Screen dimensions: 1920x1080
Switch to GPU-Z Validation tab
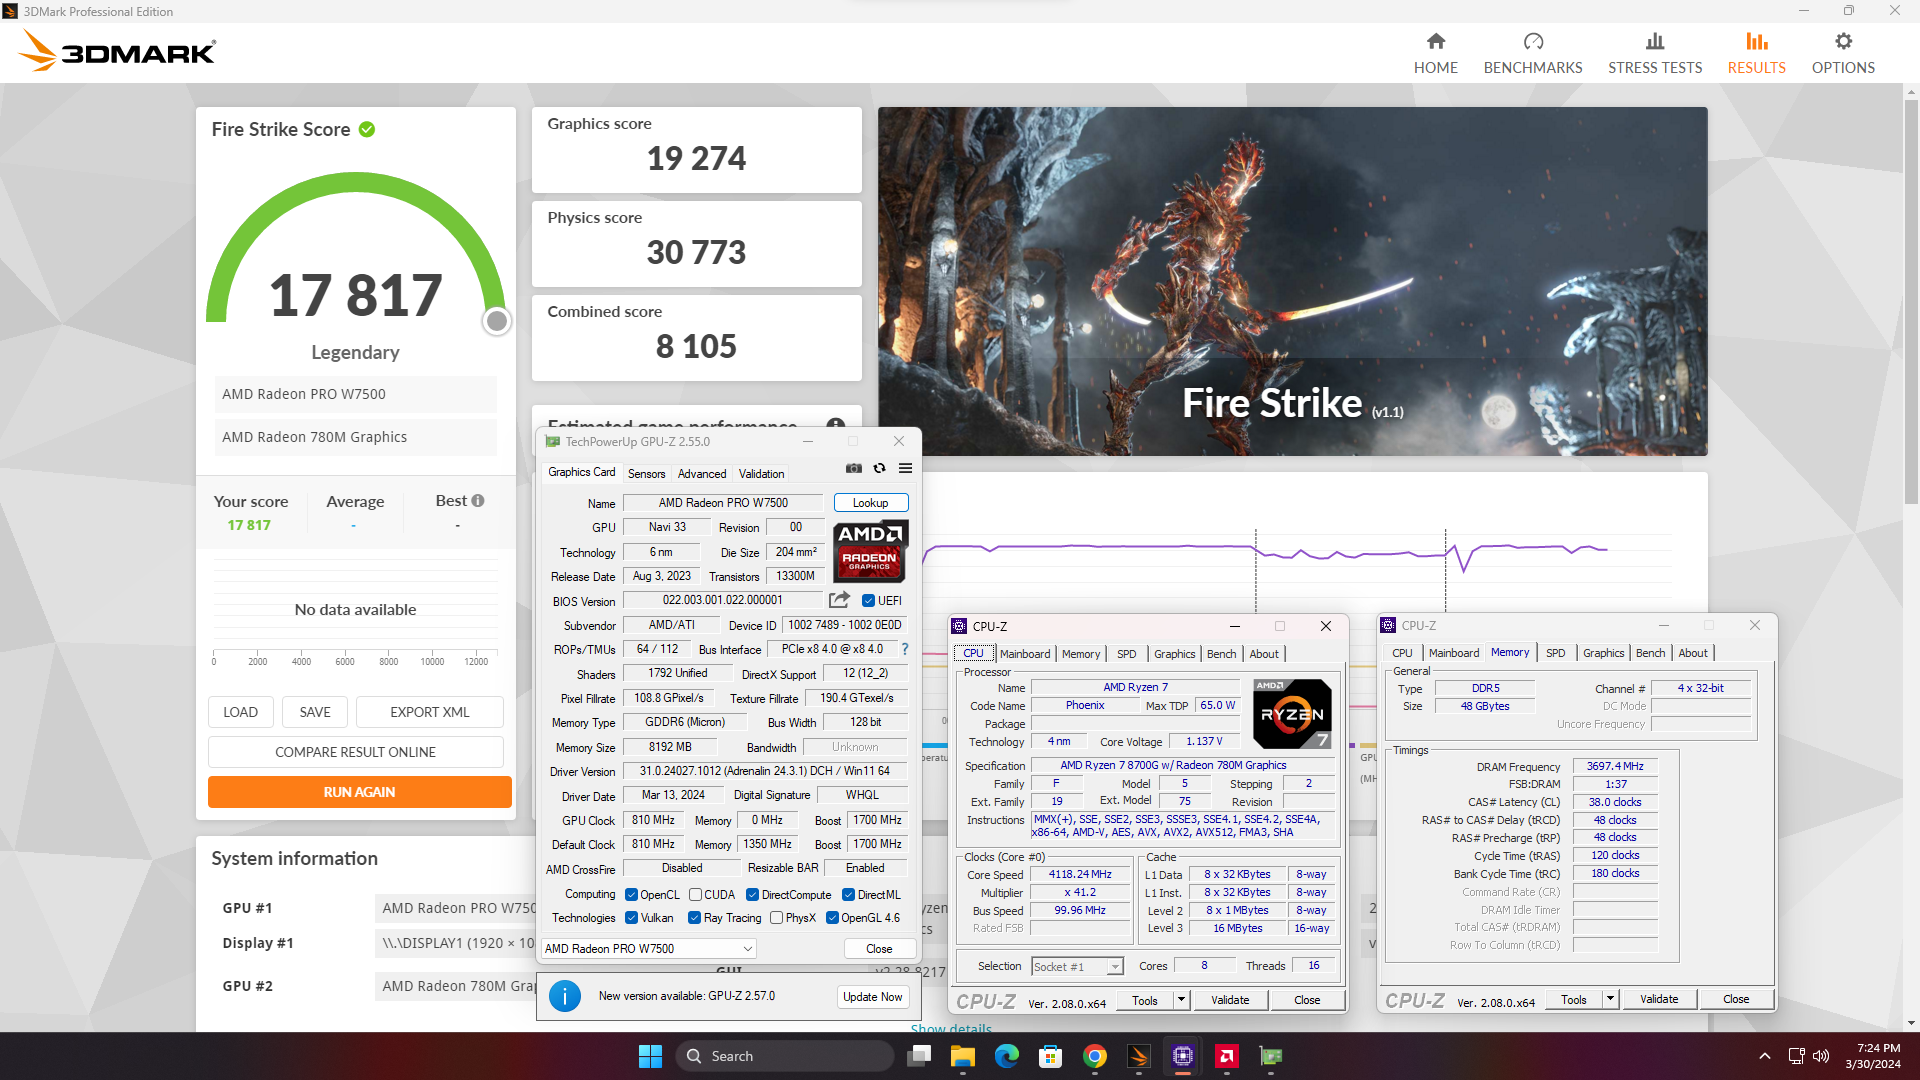pyautogui.click(x=761, y=474)
